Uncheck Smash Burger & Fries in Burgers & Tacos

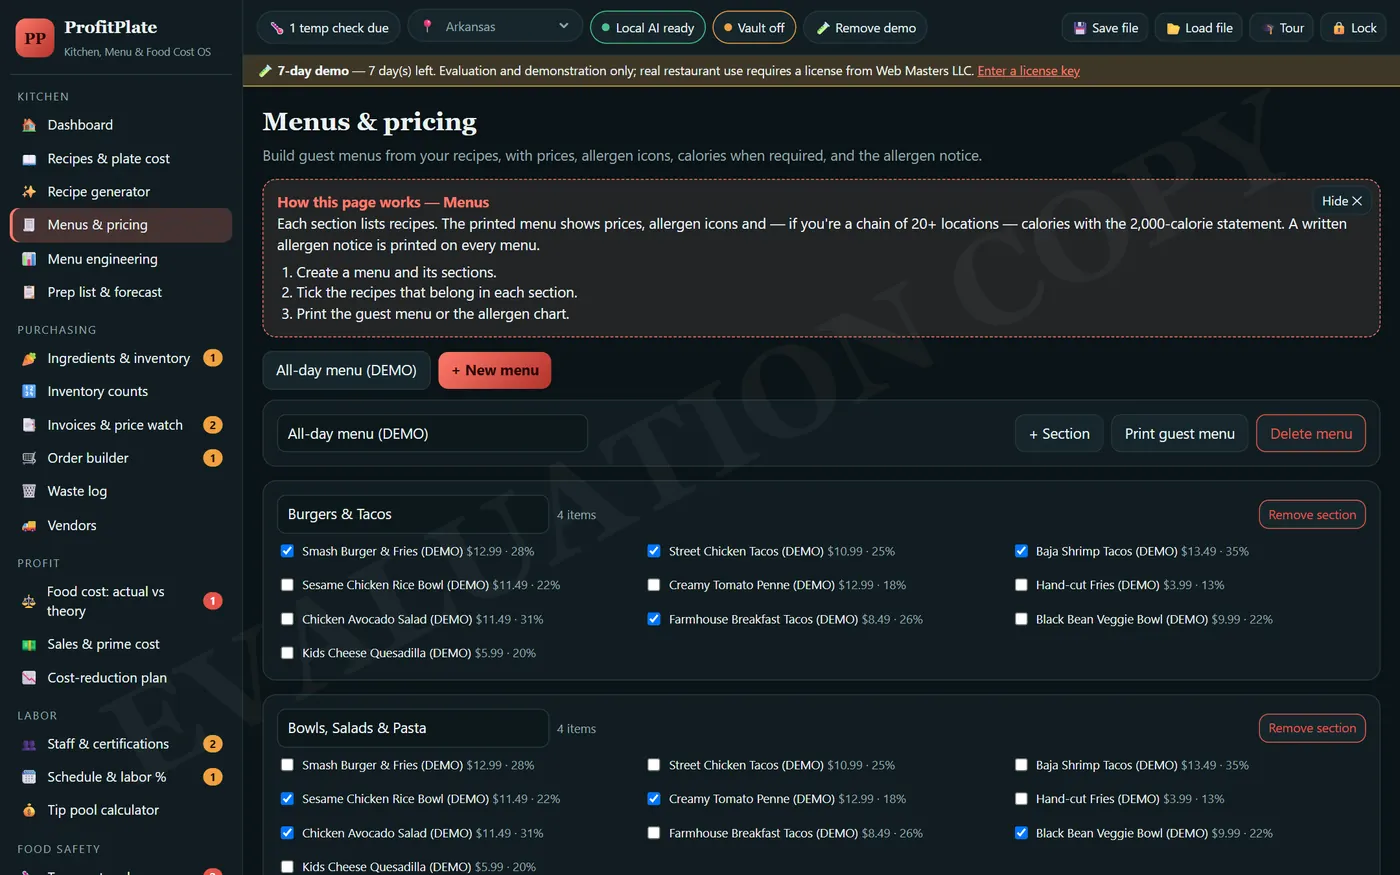pos(287,551)
